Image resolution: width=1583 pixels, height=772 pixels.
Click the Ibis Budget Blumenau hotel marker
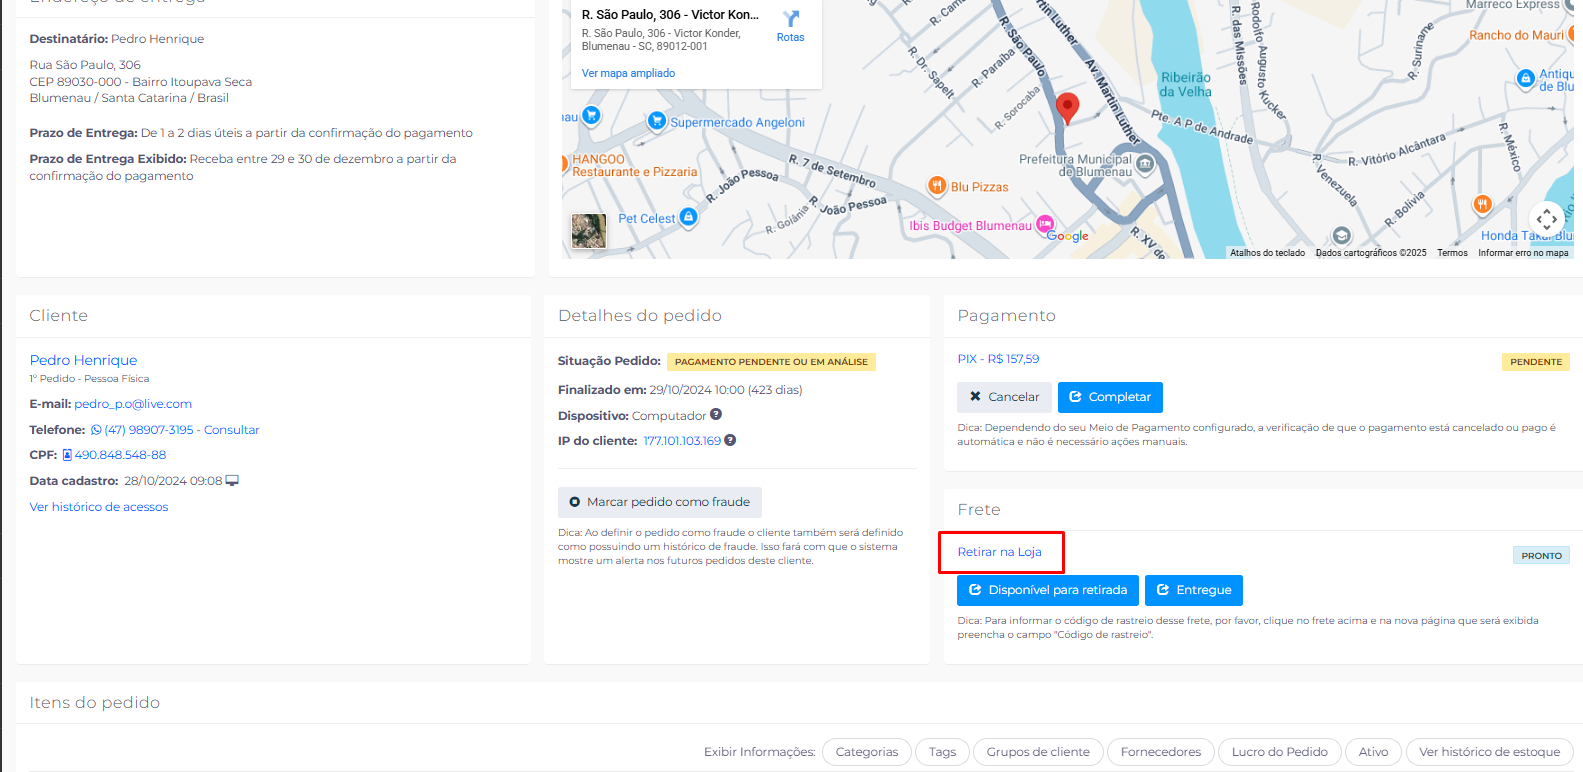point(1044,224)
